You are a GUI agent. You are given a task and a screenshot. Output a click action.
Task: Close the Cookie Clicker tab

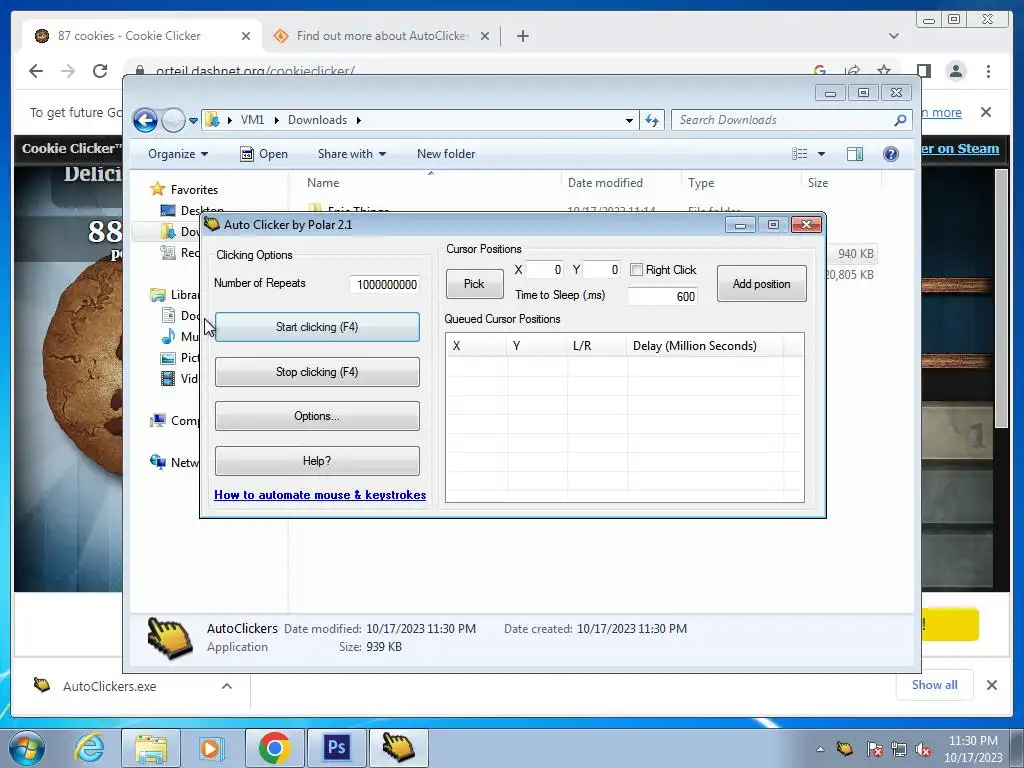(246, 36)
